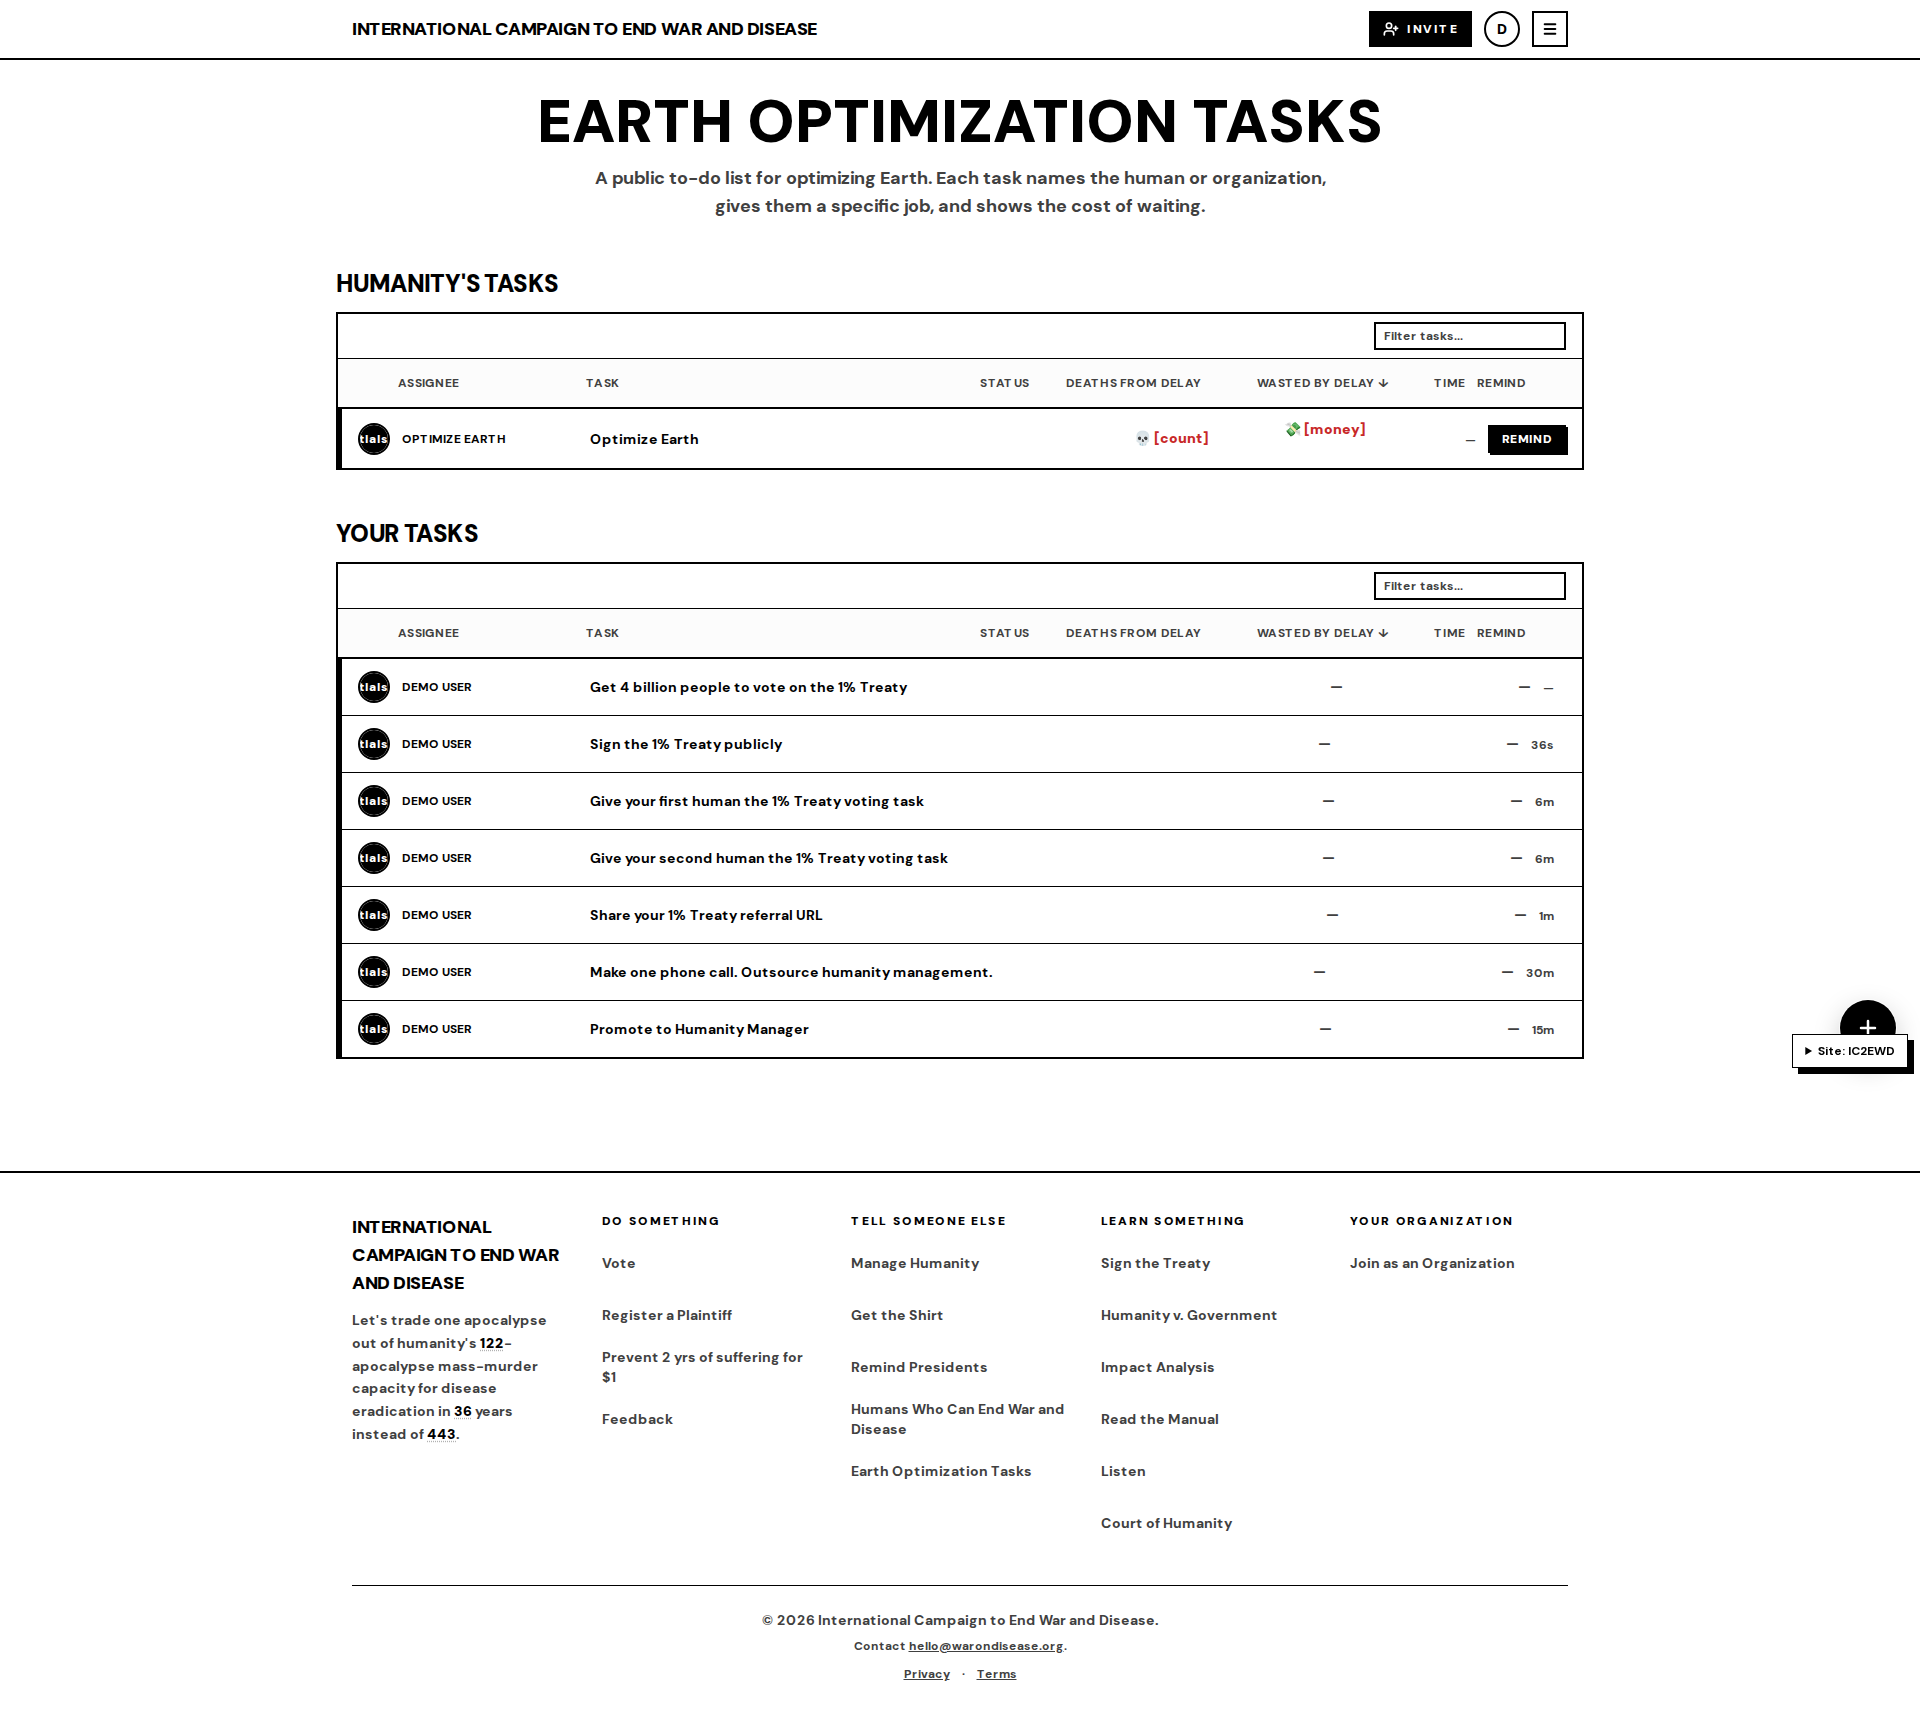Click avatar on Sign the 1% Treaty publicly row
This screenshot has height=1722, width=1920.
point(374,744)
